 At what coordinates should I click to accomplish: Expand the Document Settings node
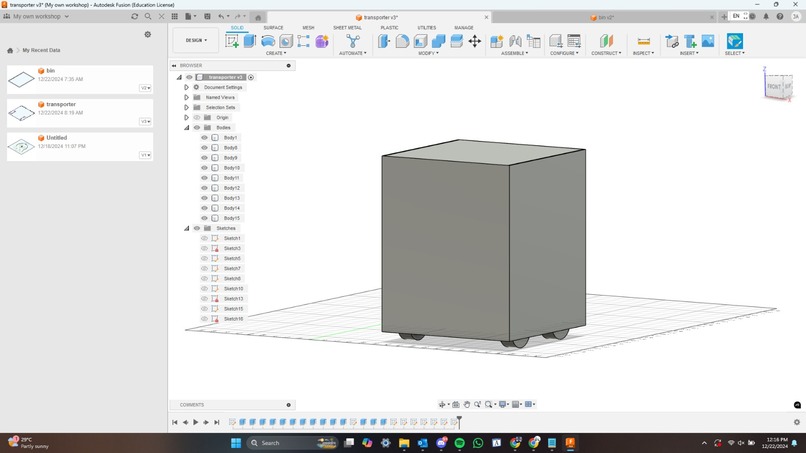point(187,87)
